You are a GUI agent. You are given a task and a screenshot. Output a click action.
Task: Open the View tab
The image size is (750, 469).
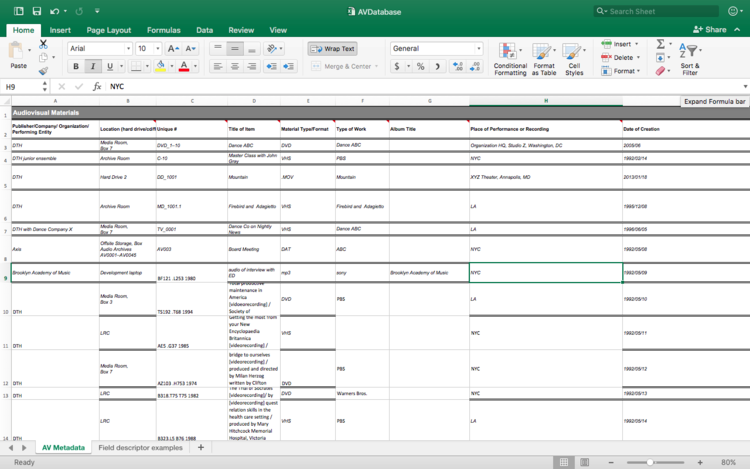(x=278, y=30)
